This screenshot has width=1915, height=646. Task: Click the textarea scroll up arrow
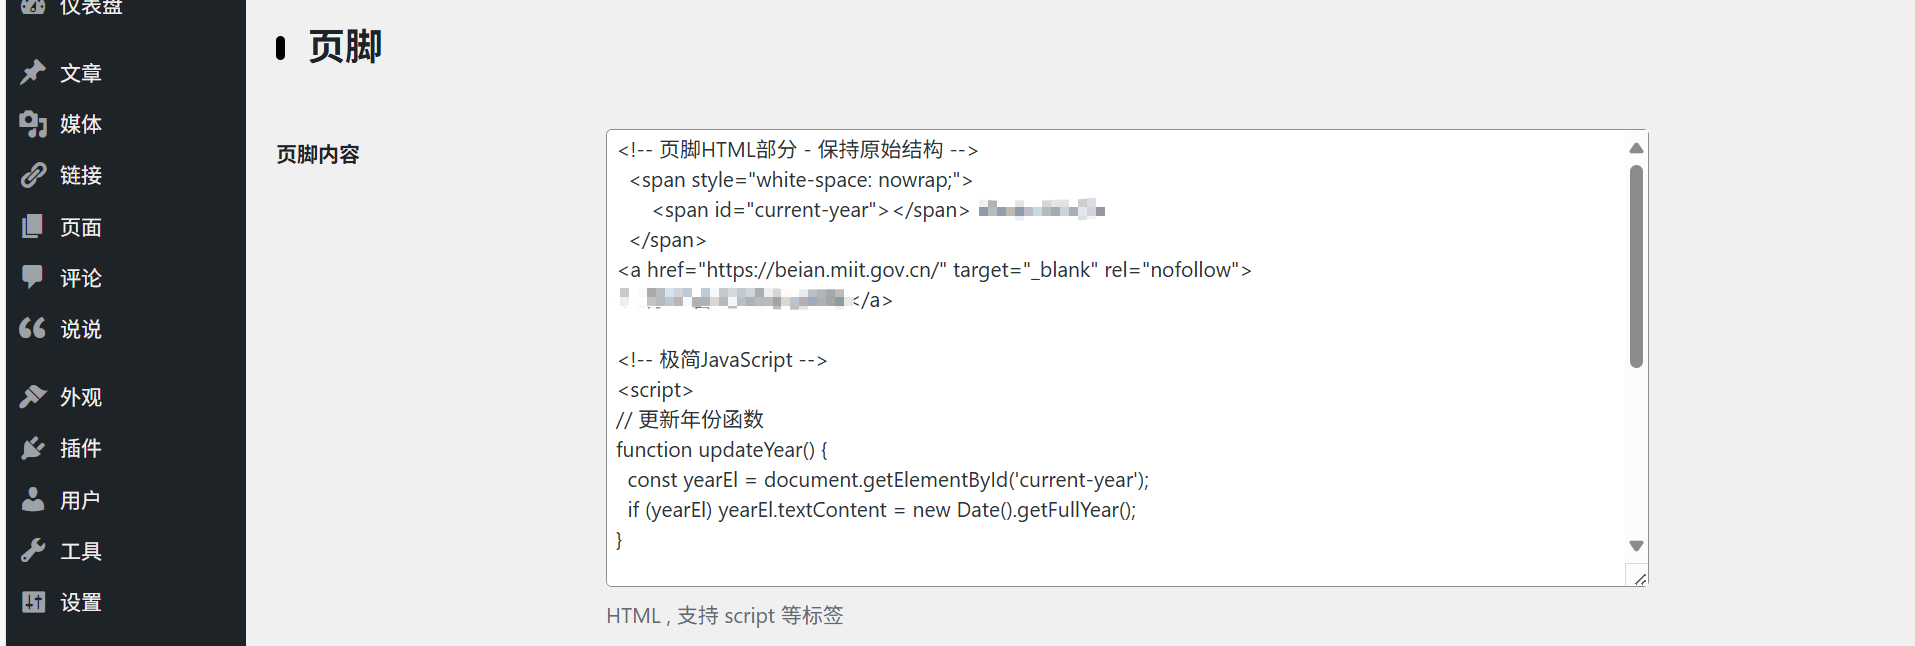click(1636, 148)
